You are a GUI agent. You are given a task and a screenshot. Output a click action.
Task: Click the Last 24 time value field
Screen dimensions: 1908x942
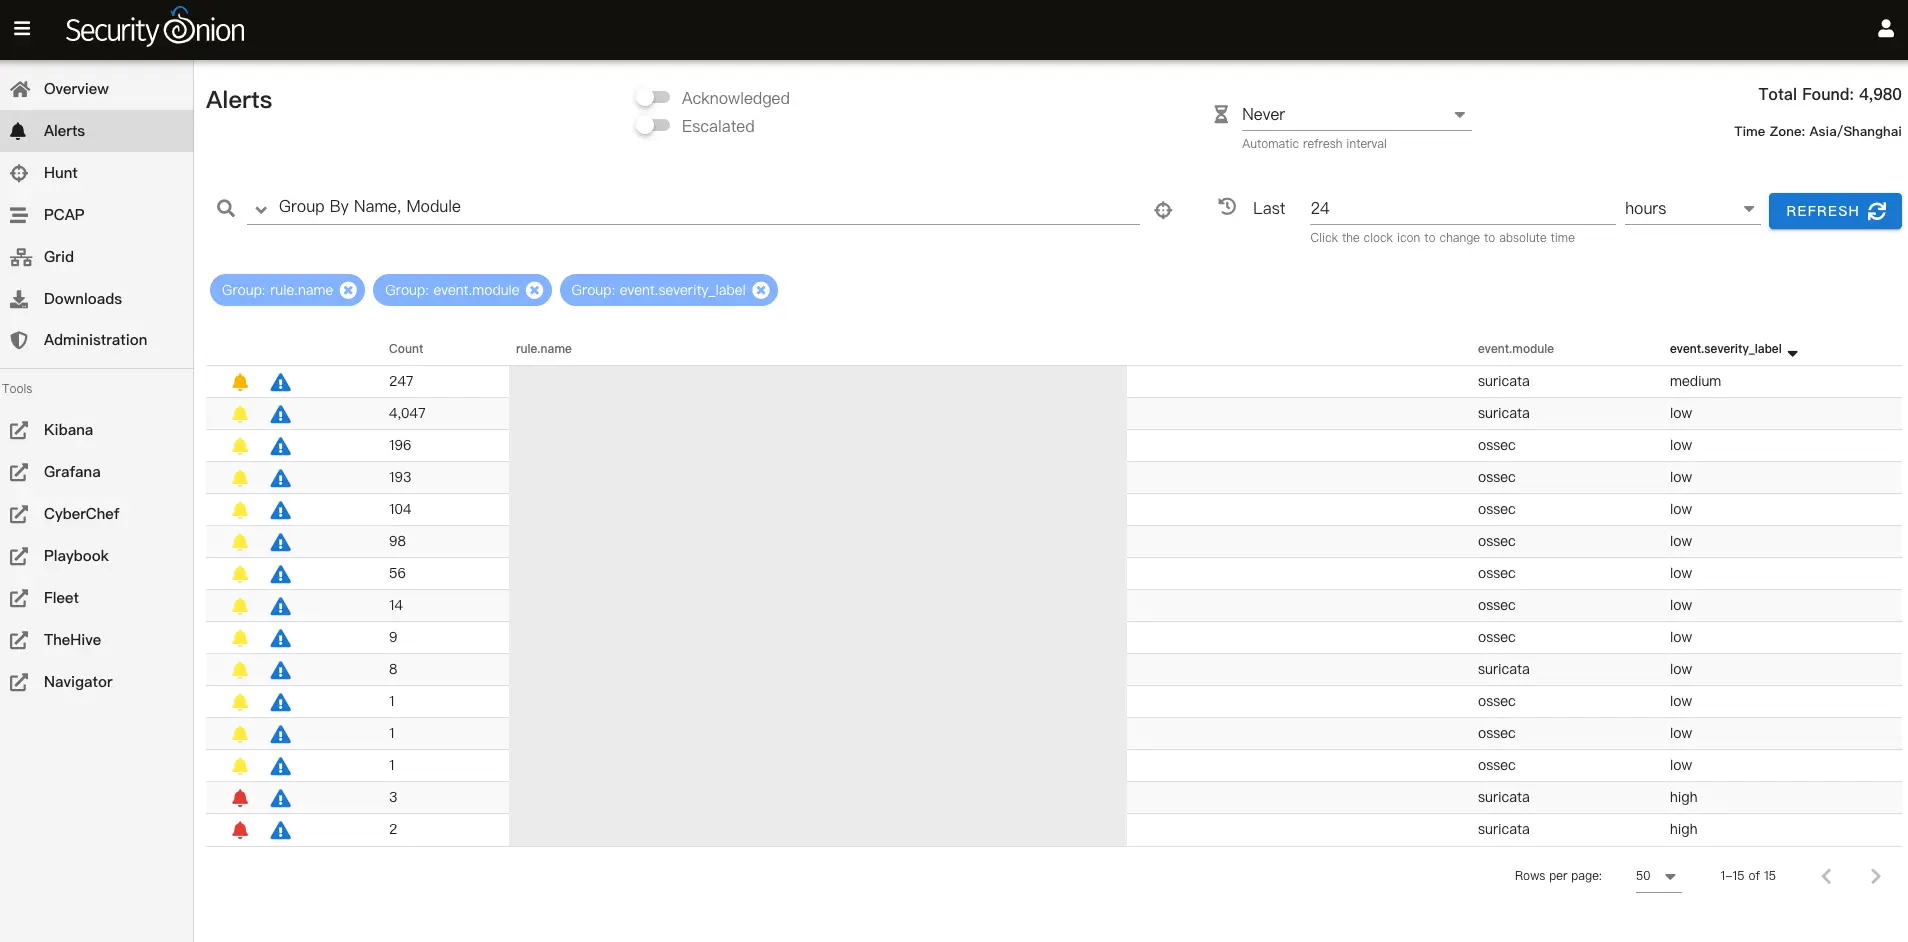tap(1462, 208)
